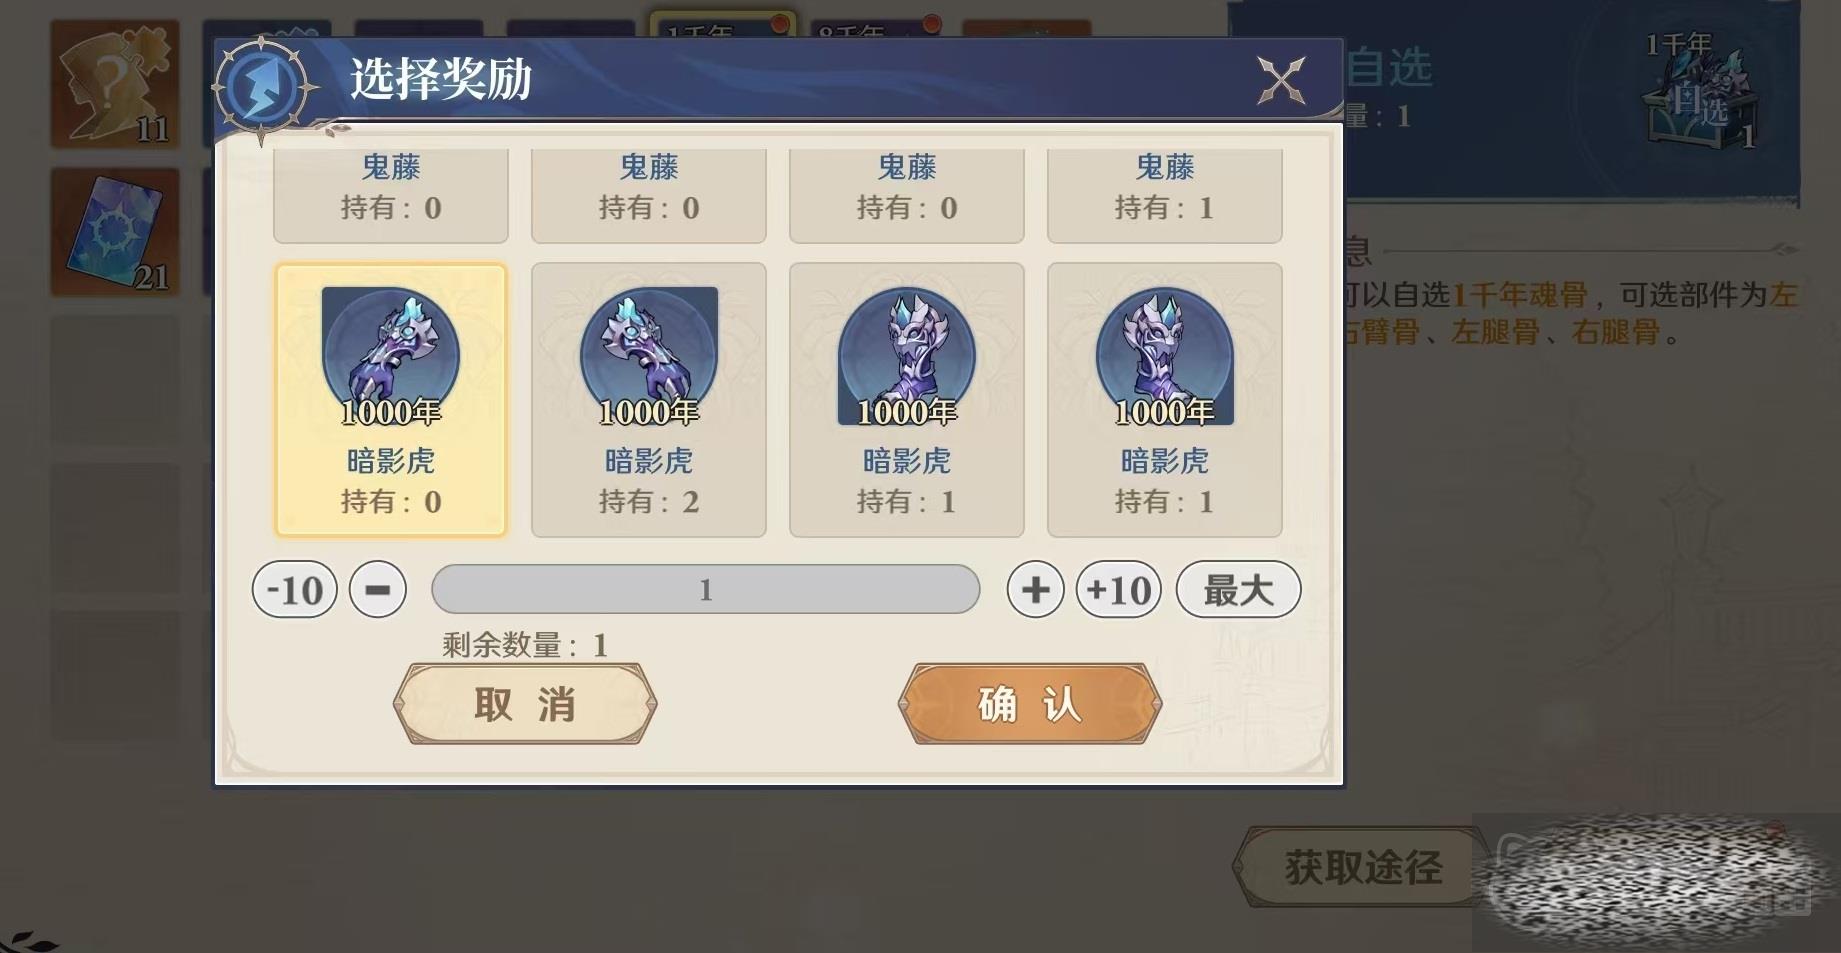Image resolution: width=1841 pixels, height=953 pixels.
Task: Cancel selection with 取消 button
Action: pos(525,704)
